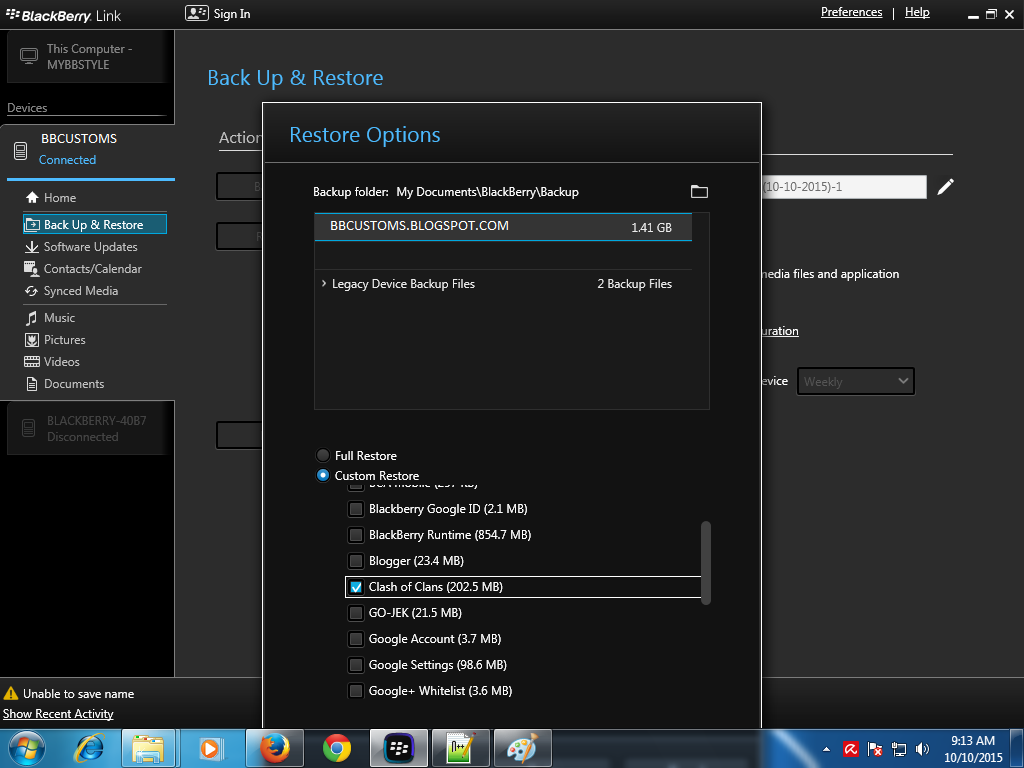1024x768 pixels.
Task: Select Back Up & Restore in sidebar
Action: [x=95, y=224]
